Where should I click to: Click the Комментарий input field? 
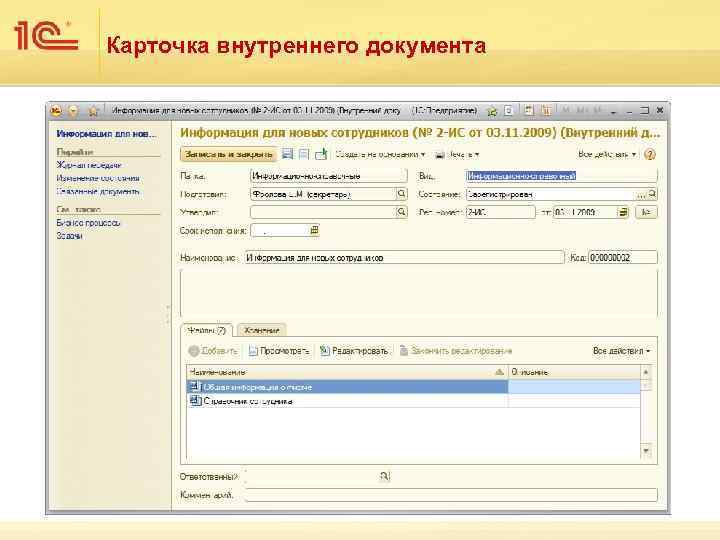[x=451, y=495]
